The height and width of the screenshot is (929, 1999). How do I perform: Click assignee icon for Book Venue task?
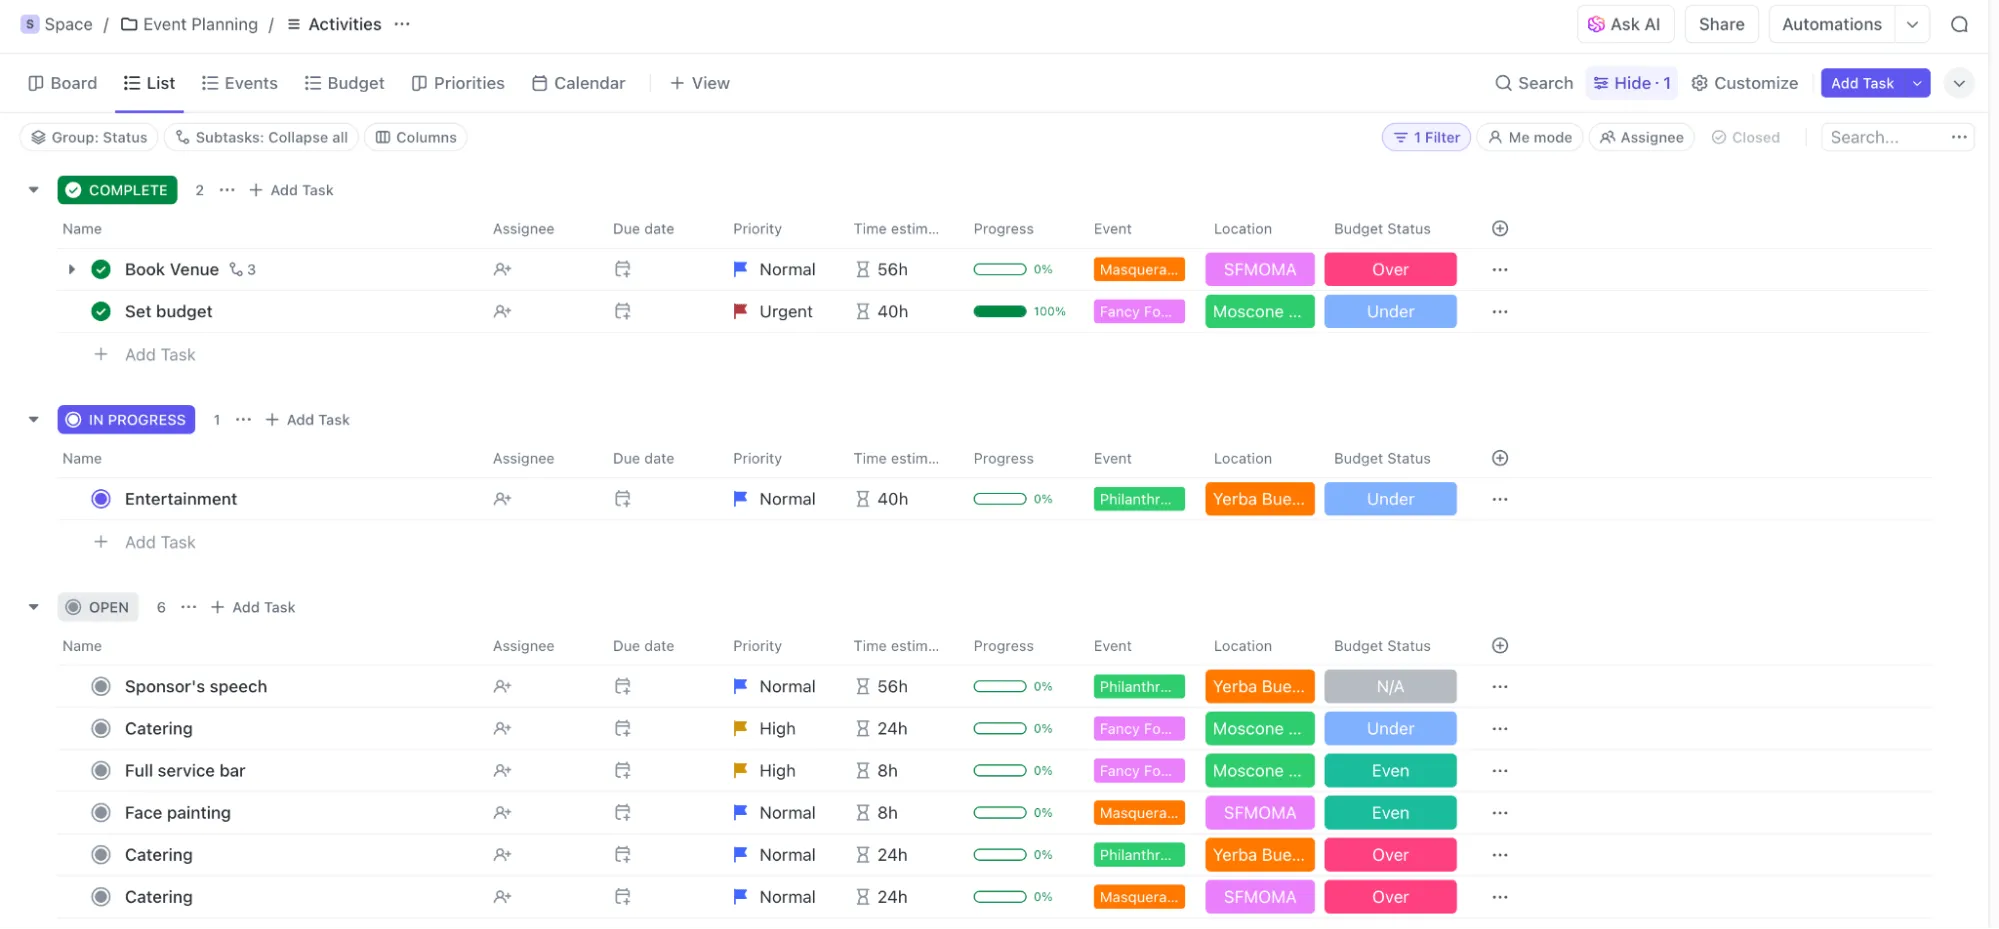tap(502, 269)
